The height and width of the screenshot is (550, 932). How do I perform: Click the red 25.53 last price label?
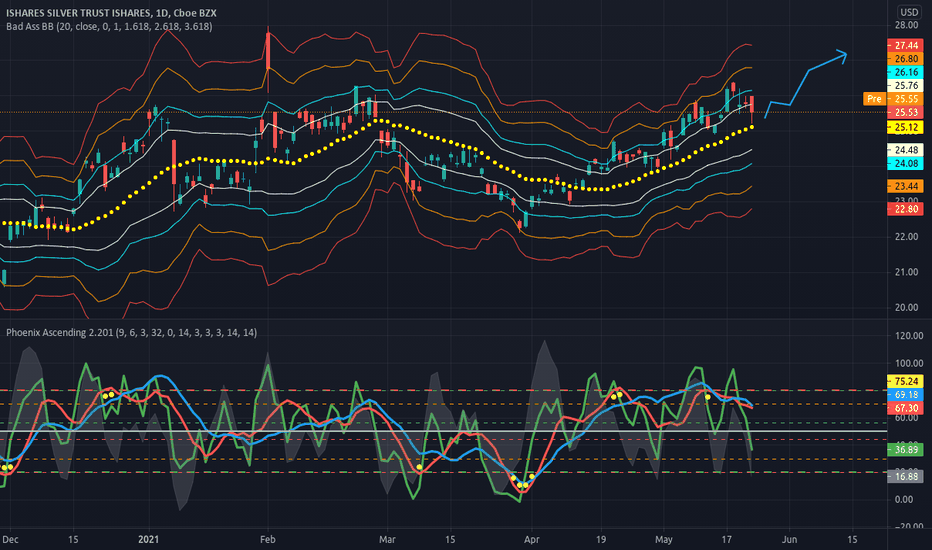coord(905,112)
